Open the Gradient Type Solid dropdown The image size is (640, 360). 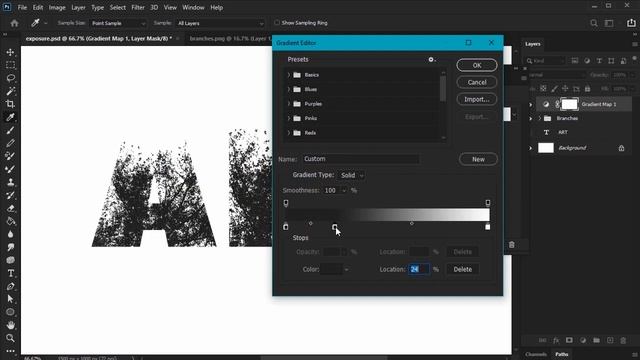351,175
